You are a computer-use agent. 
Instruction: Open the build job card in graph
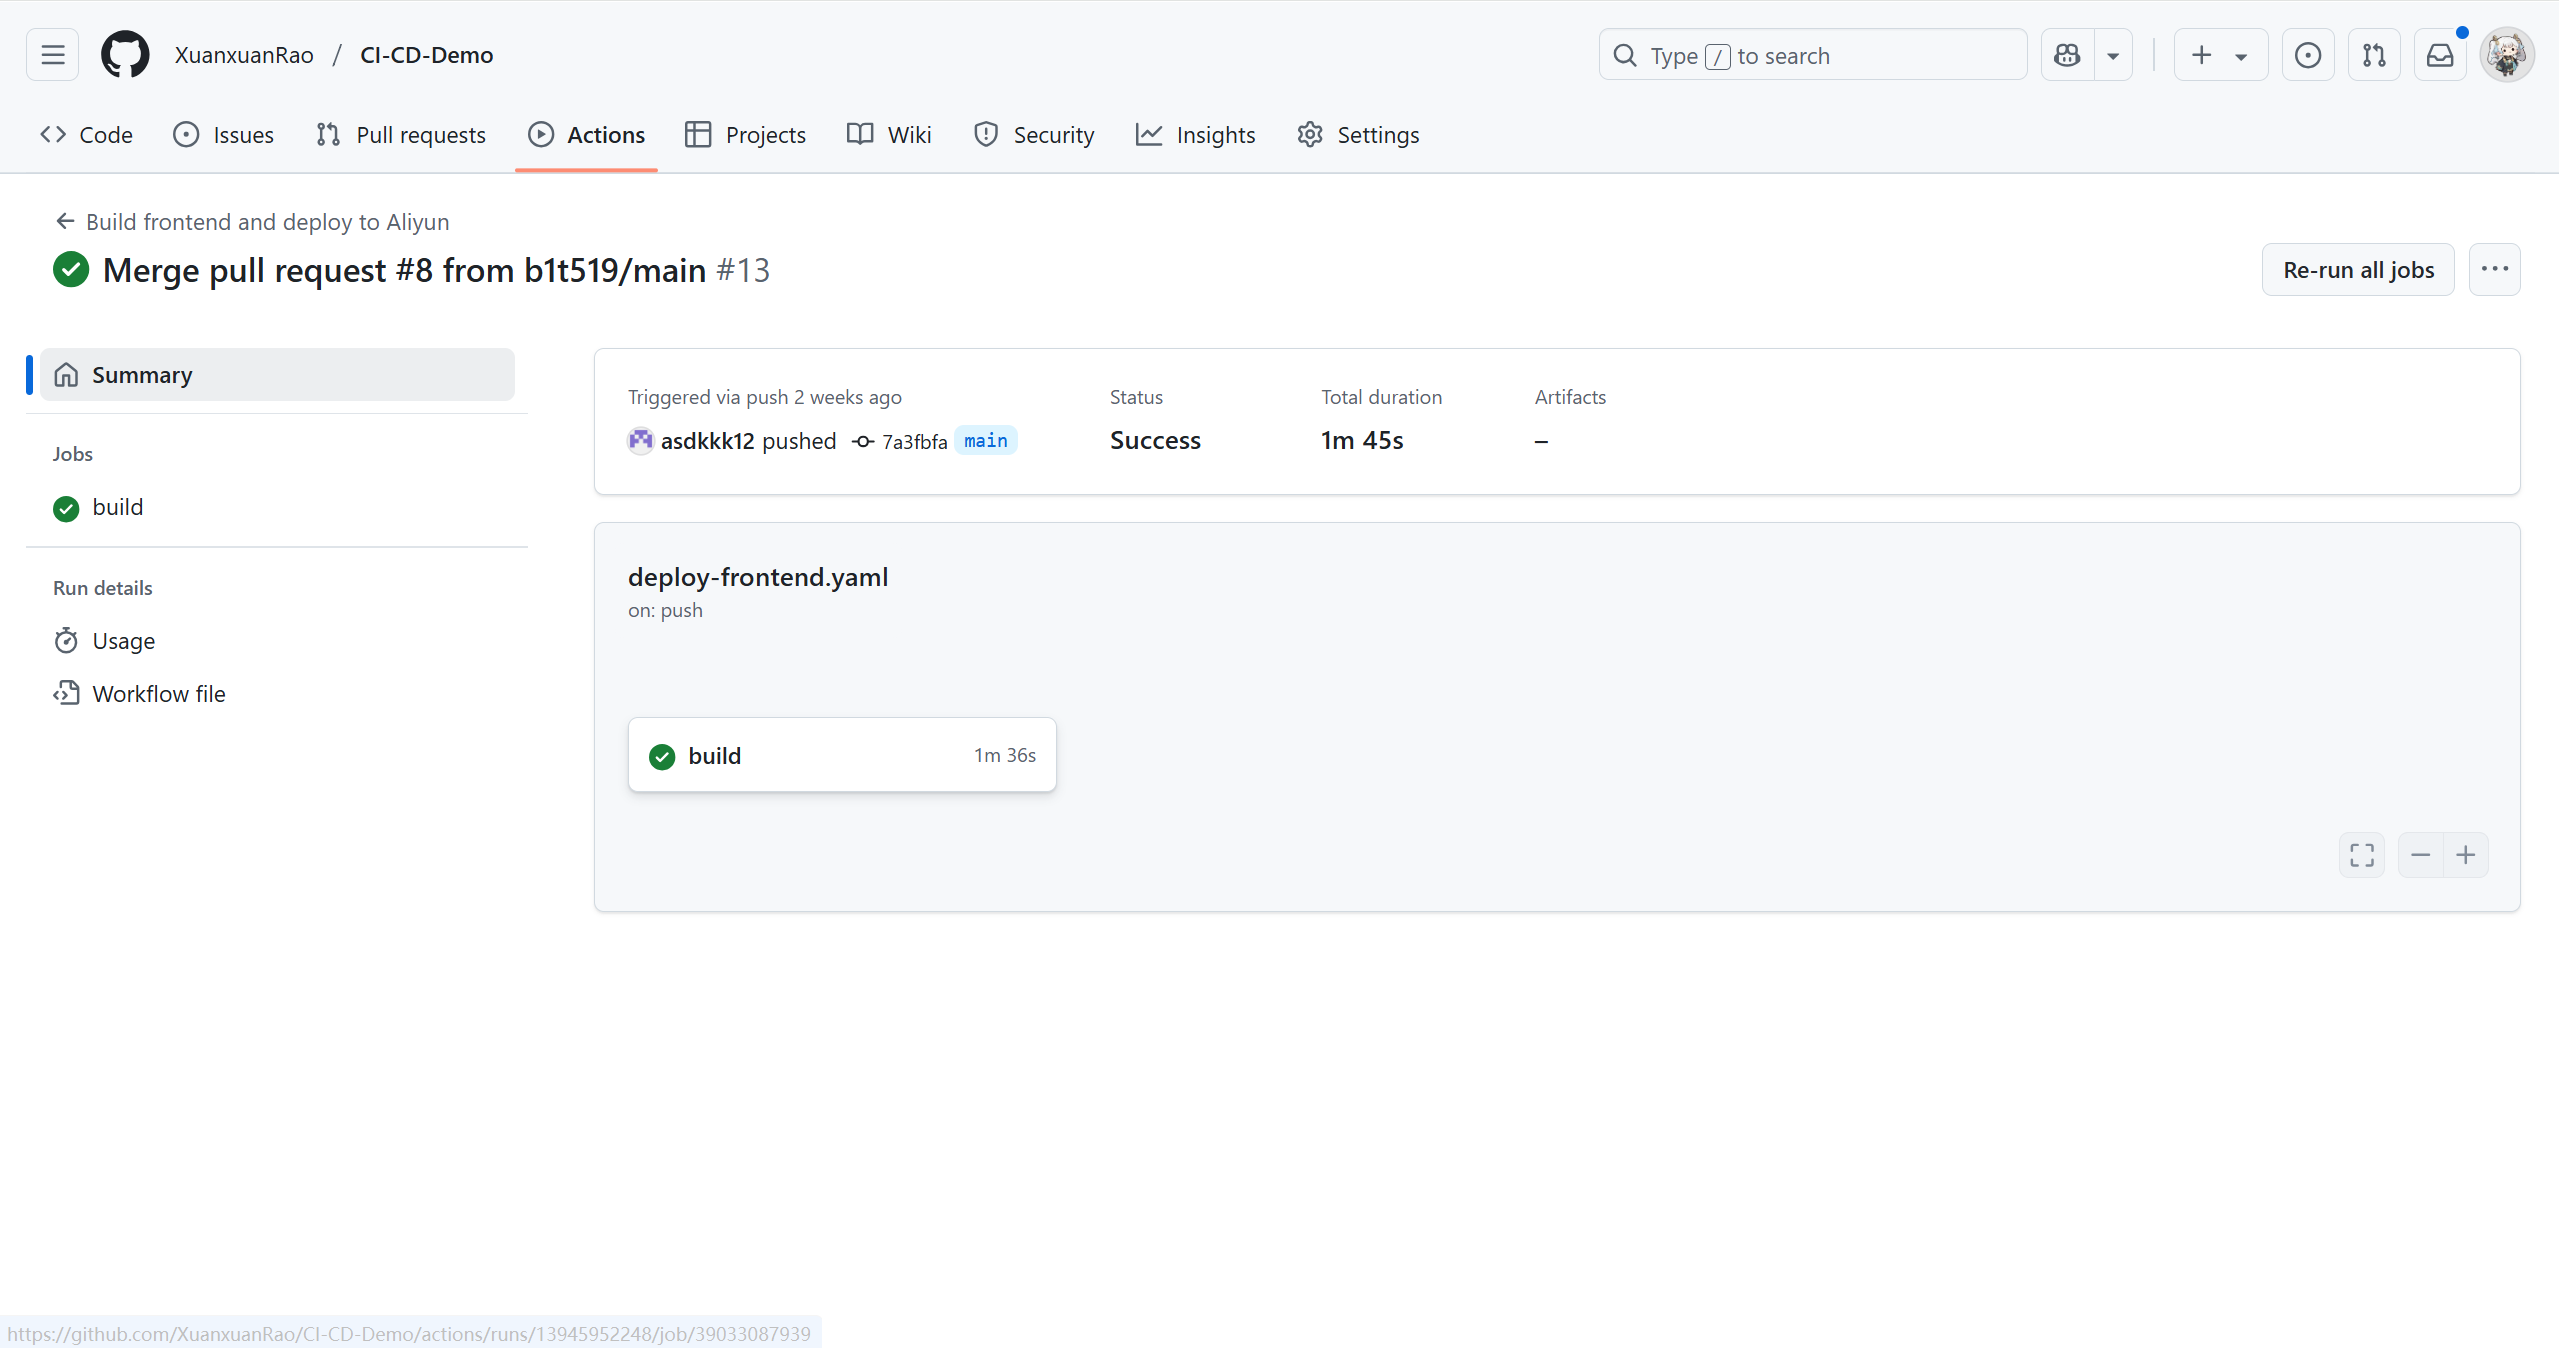(x=841, y=755)
